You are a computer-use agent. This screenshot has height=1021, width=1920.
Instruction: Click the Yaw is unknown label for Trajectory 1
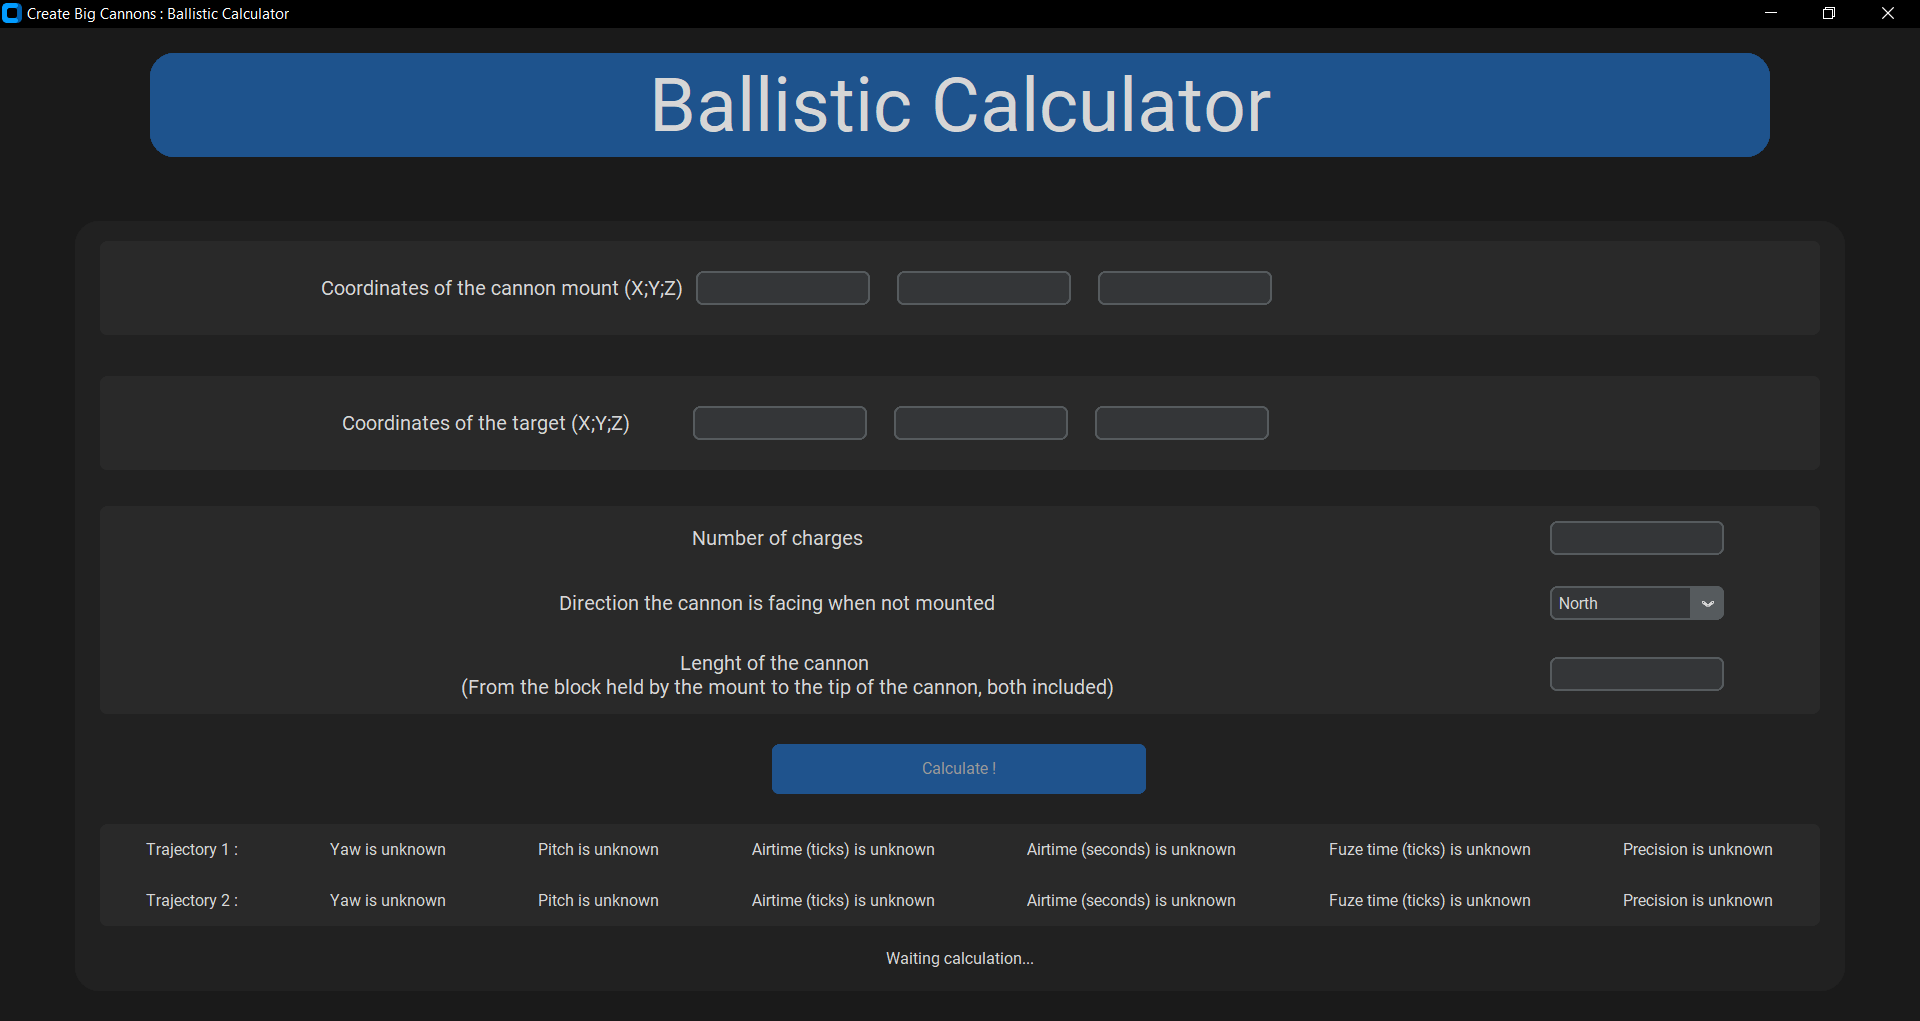[387, 849]
